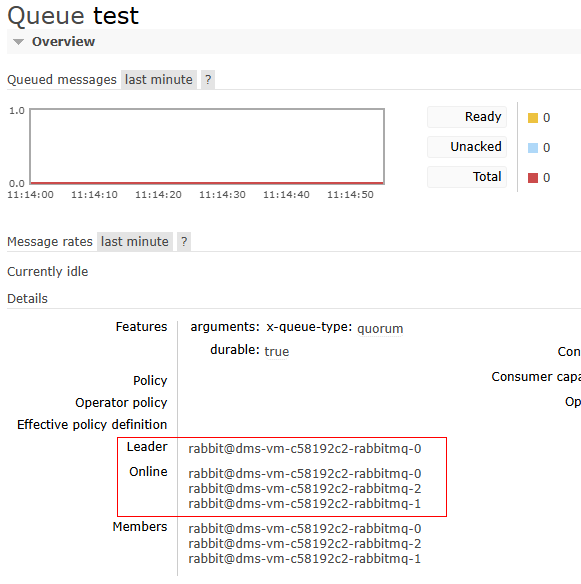Open Queued messages last minute range
581x584 pixels.
(159, 79)
